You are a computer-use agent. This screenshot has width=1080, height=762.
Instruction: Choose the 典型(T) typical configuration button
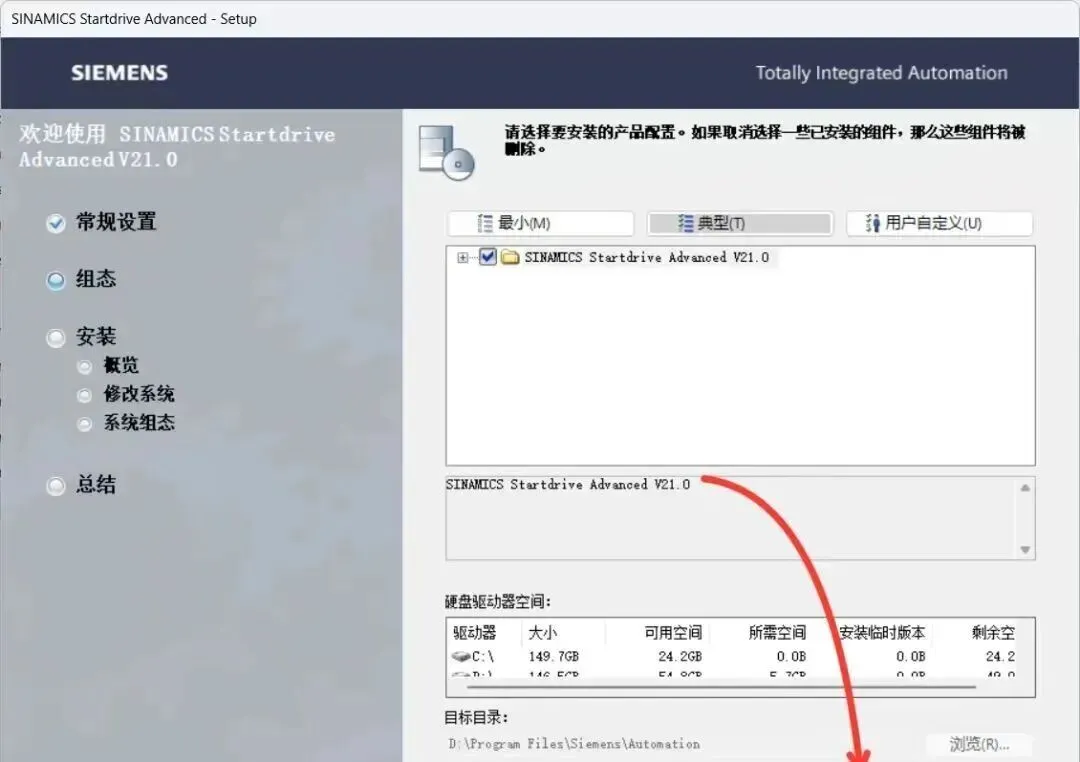click(x=740, y=223)
